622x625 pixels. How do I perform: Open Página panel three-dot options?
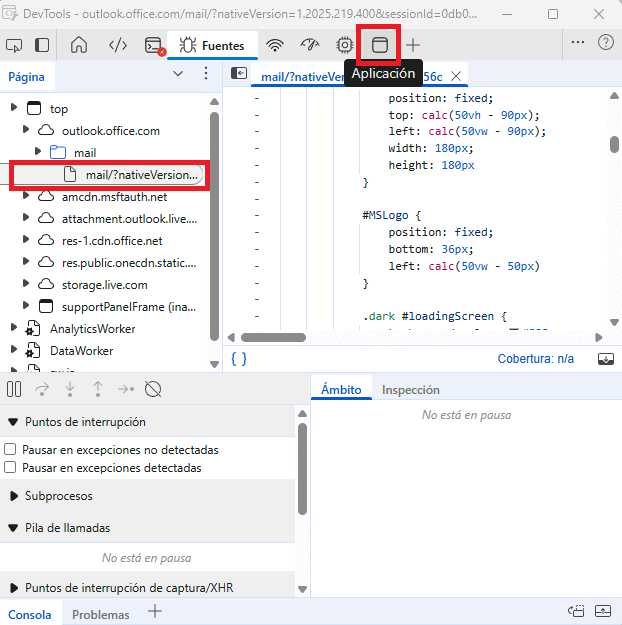(206, 73)
